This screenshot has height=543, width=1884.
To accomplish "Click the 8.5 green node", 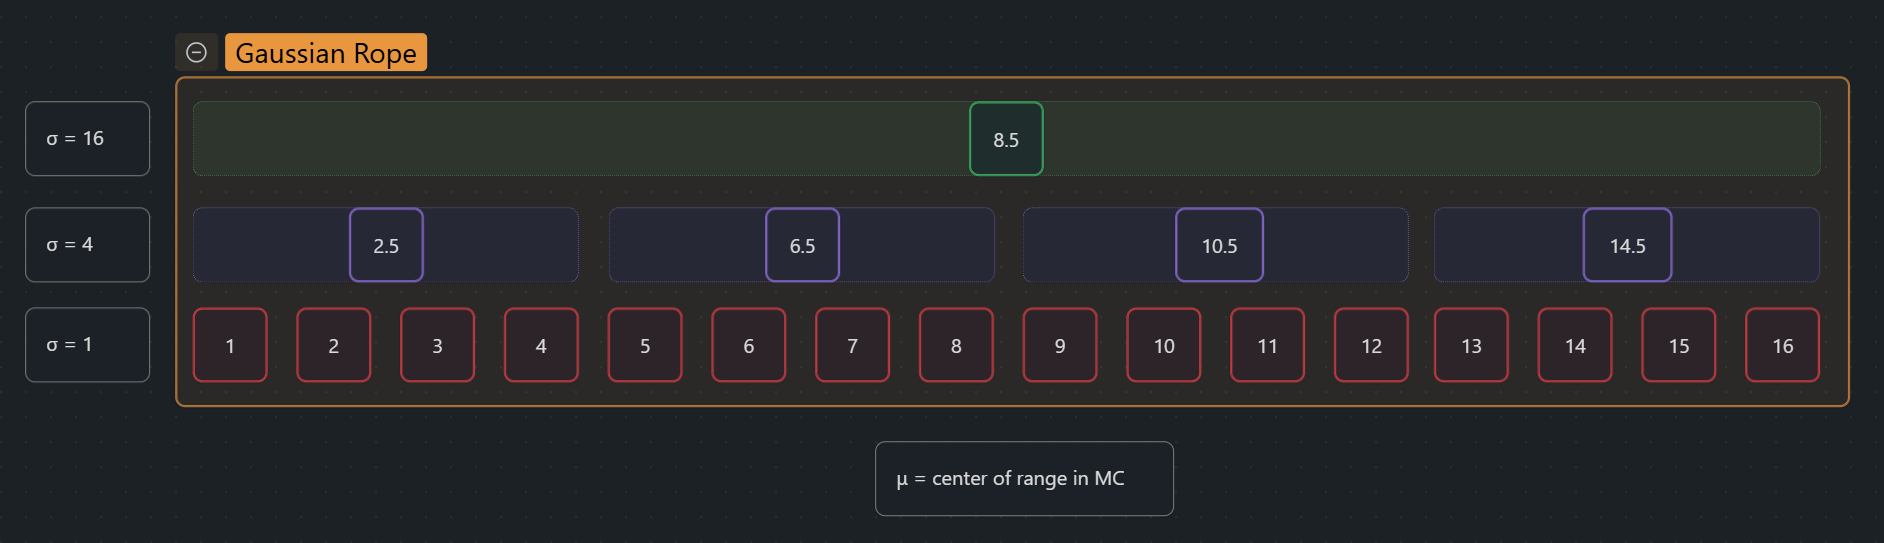I will 1006,139.
